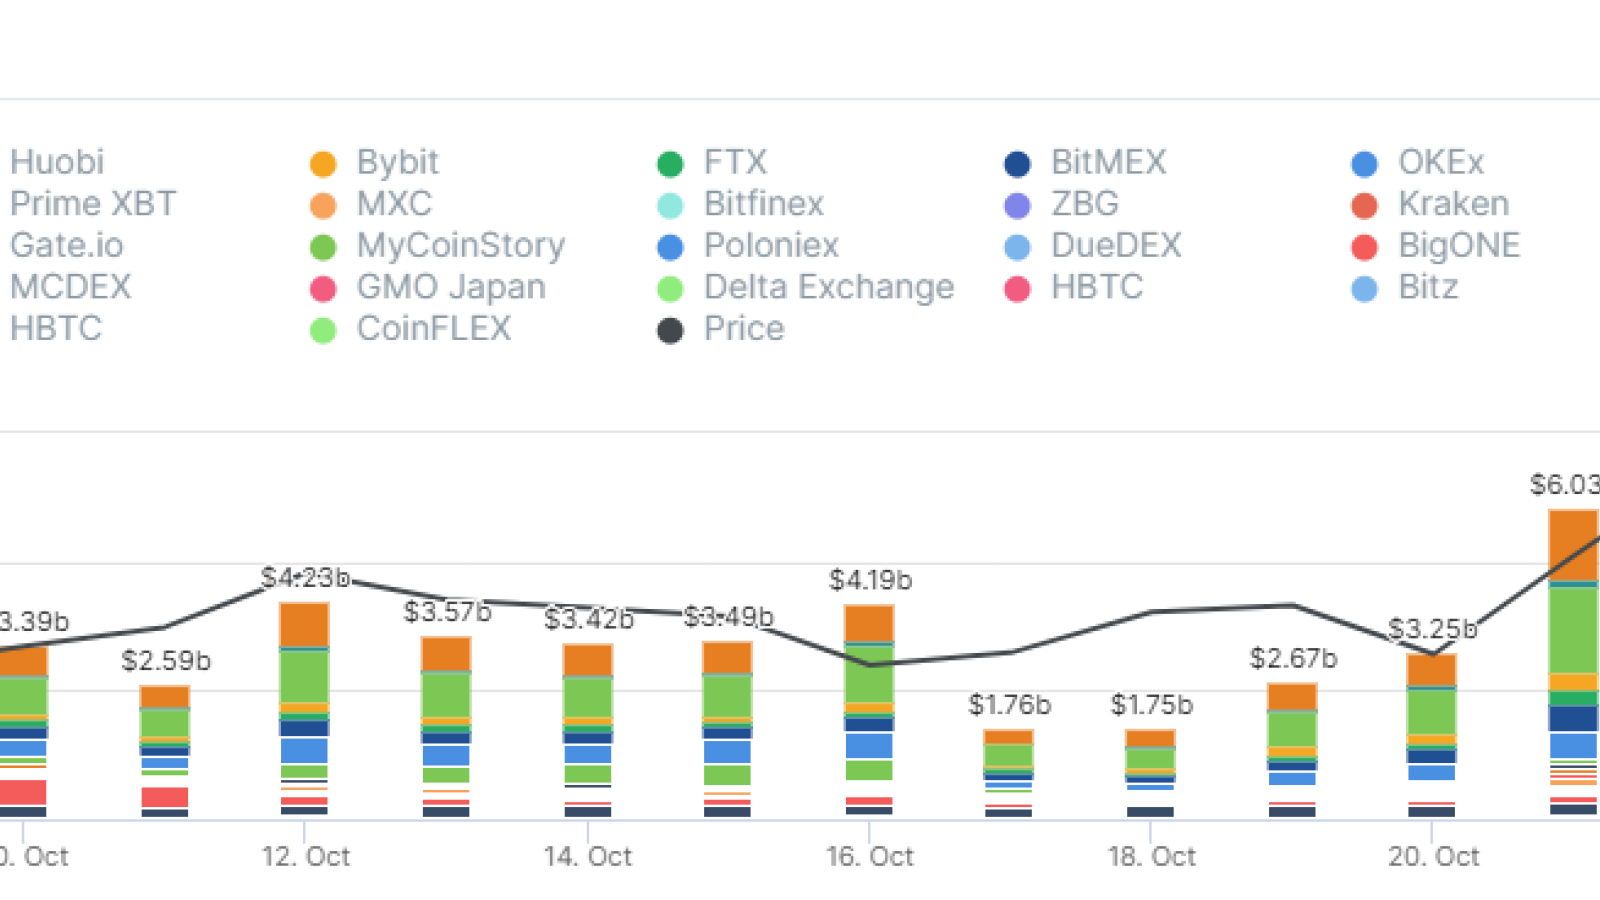Click the Gate.io legend label
The height and width of the screenshot is (900, 1600).
pos(67,246)
